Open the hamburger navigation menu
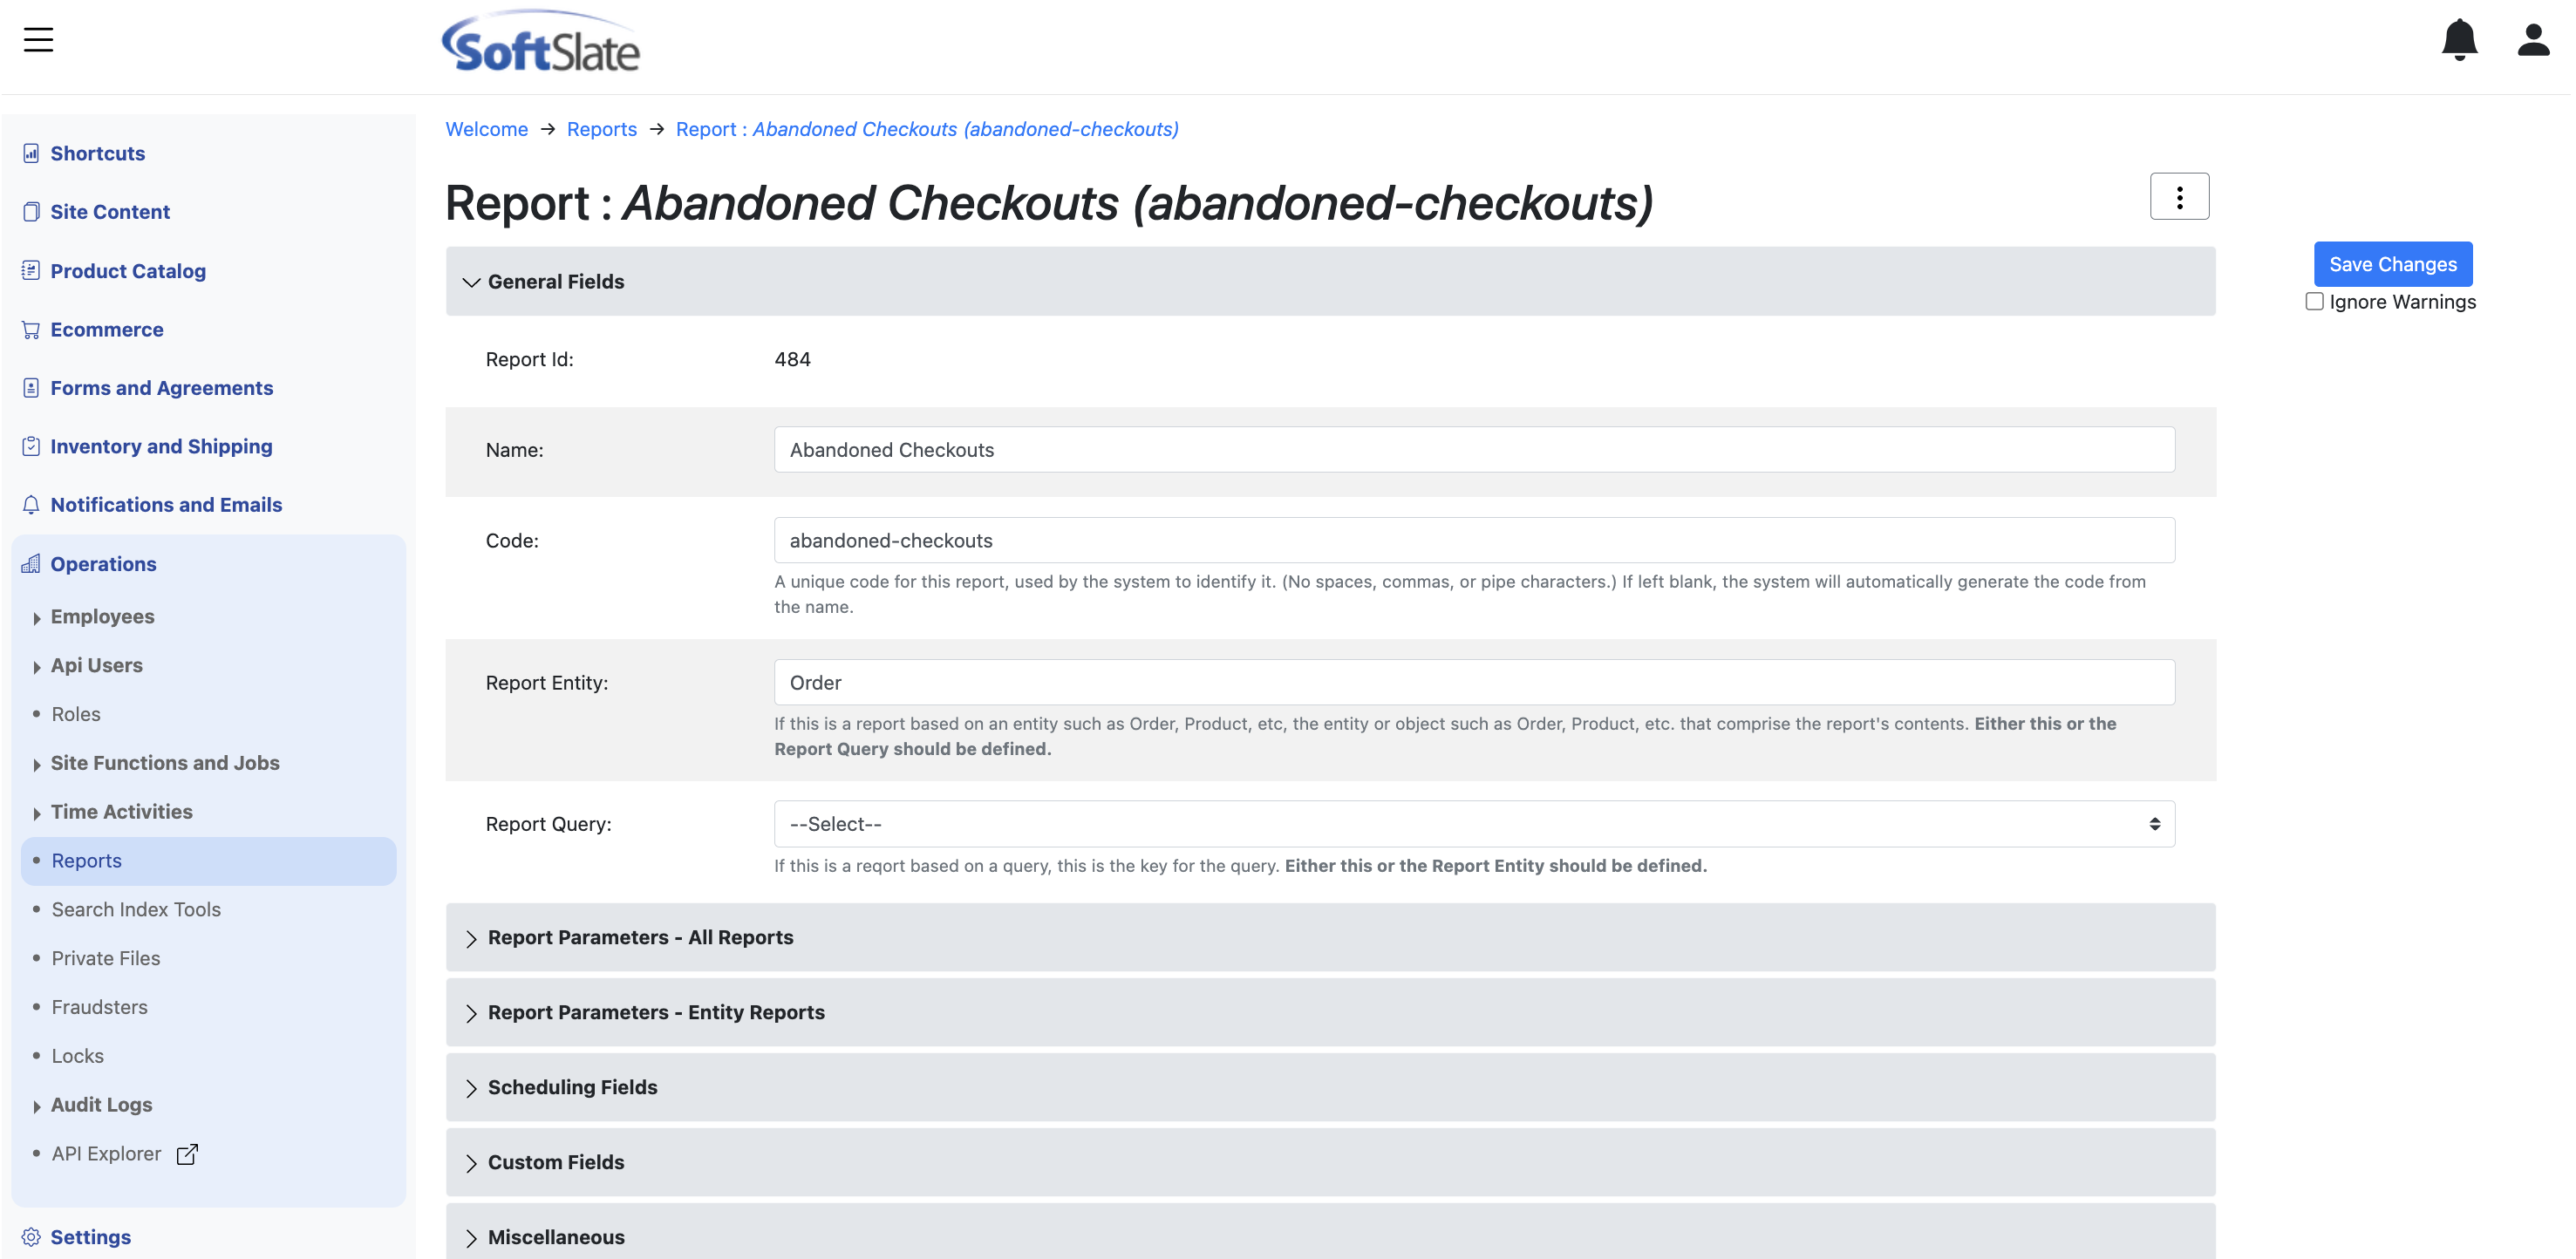 point(38,40)
